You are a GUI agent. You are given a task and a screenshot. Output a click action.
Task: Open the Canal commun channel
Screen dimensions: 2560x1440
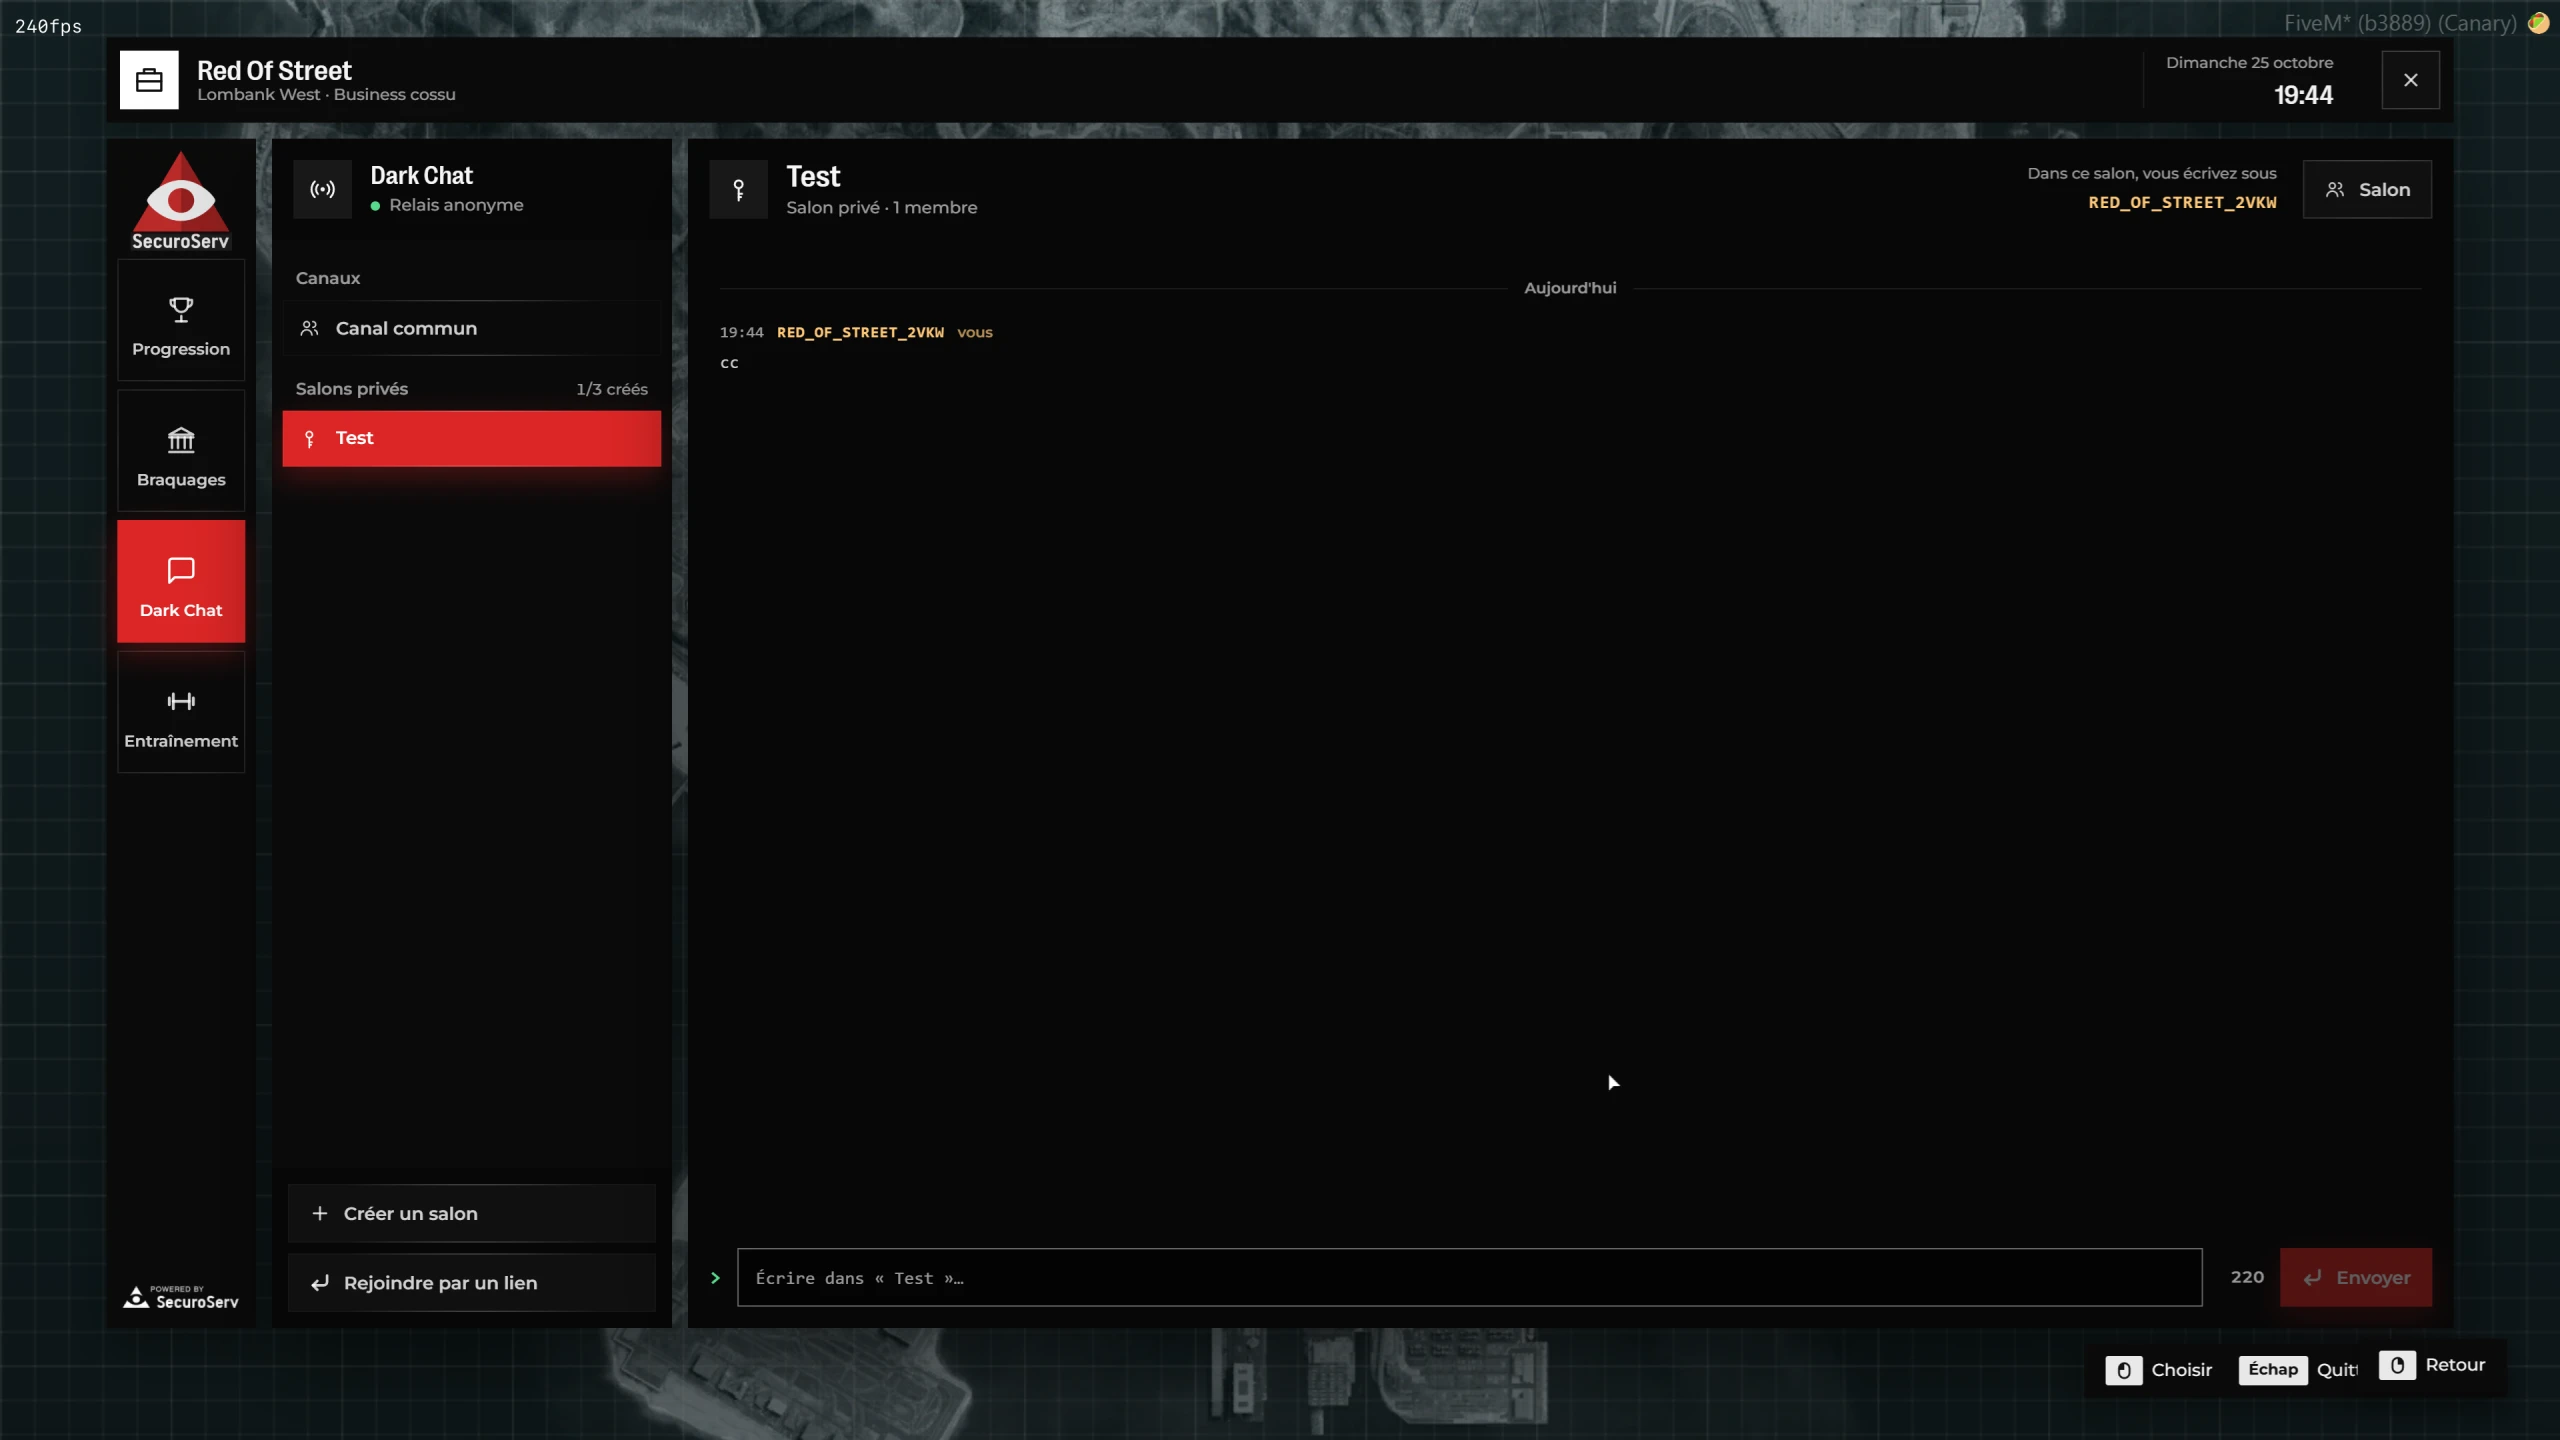[x=471, y=328]
